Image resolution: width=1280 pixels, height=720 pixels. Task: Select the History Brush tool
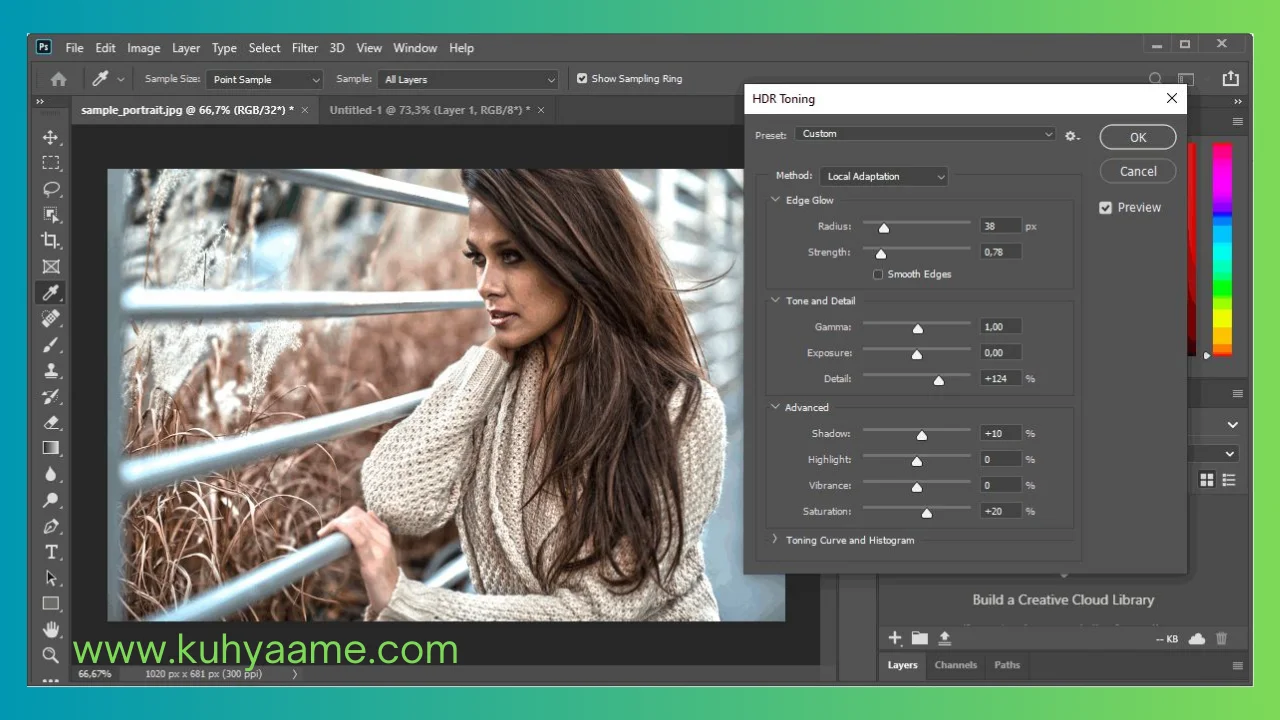coord(51,397)
